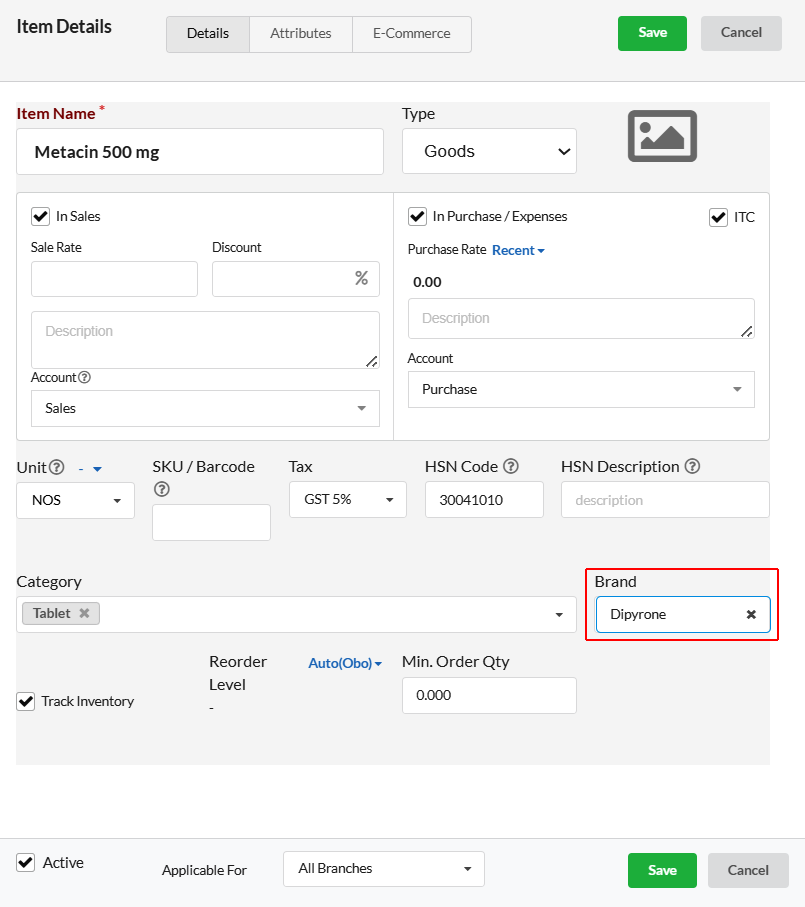The width and height of the screenshot is (805, 907).
Task: Open the unit options arrow beside Unit label
Action: pyautogui.click(x=97, y=469)
